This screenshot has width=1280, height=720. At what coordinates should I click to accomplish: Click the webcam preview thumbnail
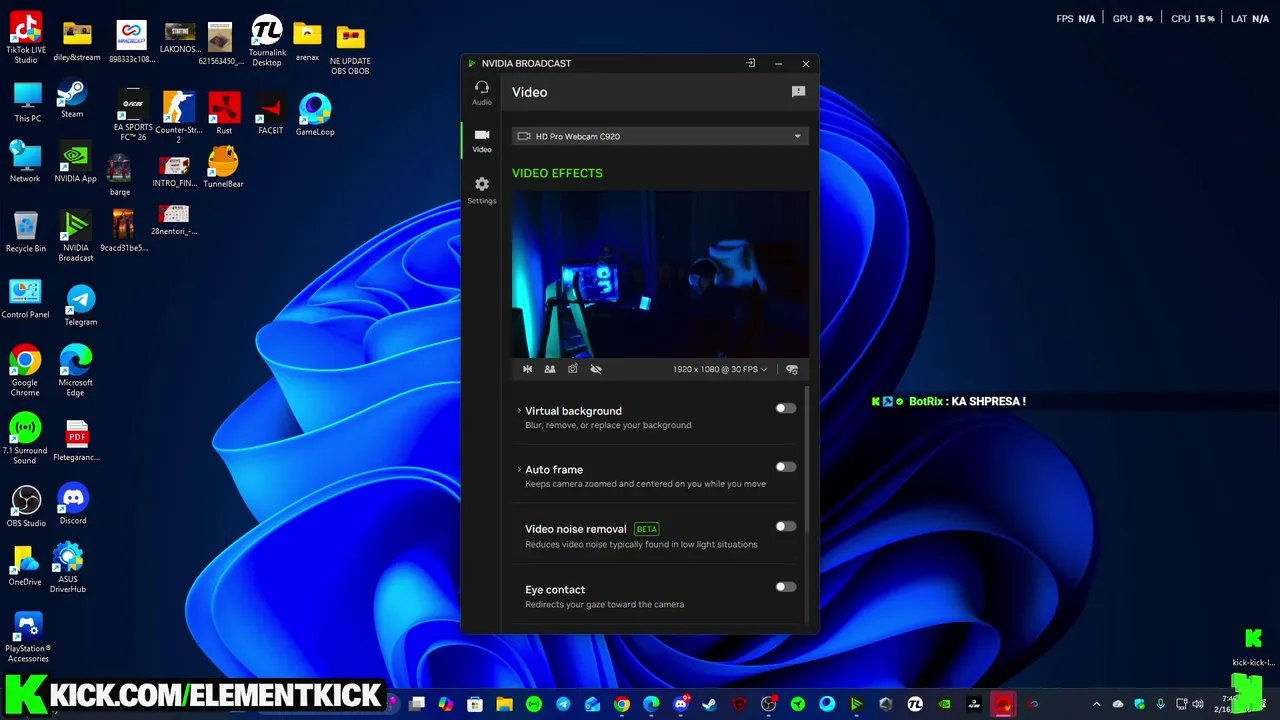660,274
